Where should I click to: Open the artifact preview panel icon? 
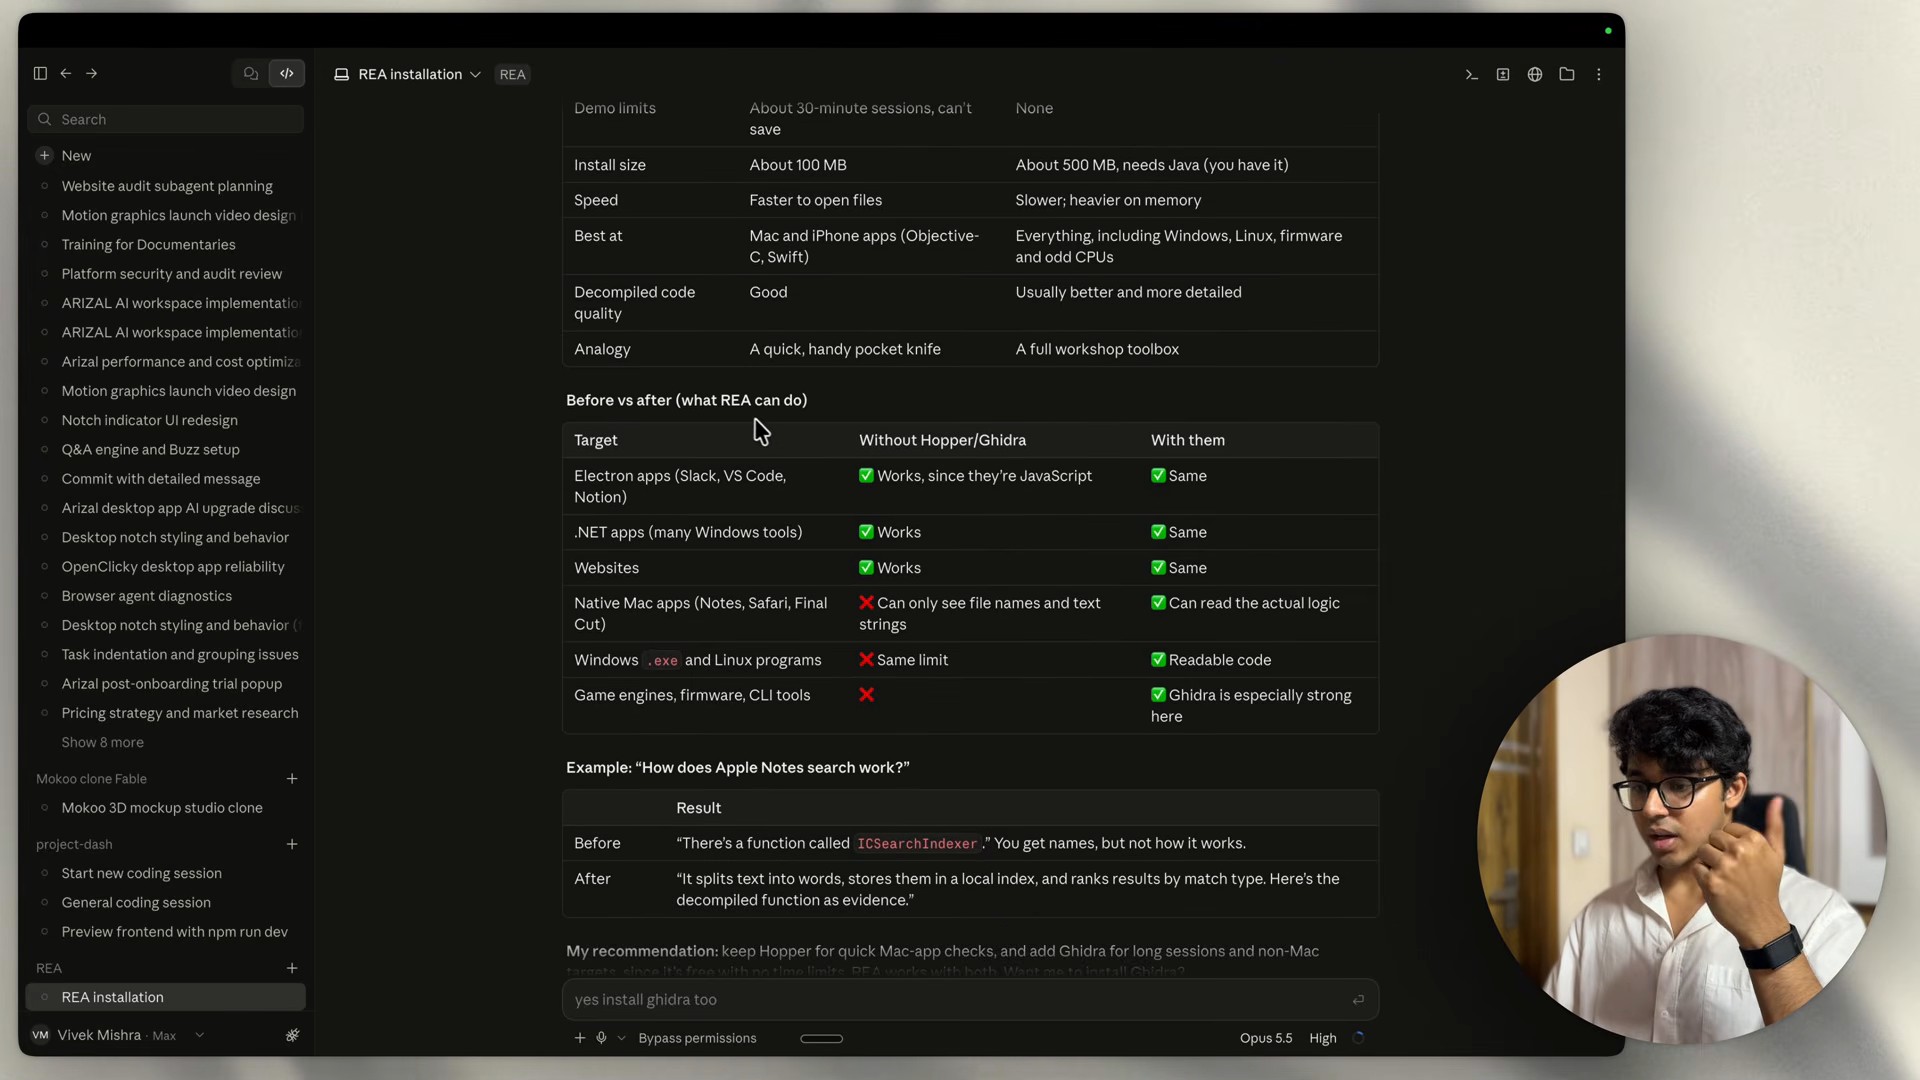click(1503, 74)
